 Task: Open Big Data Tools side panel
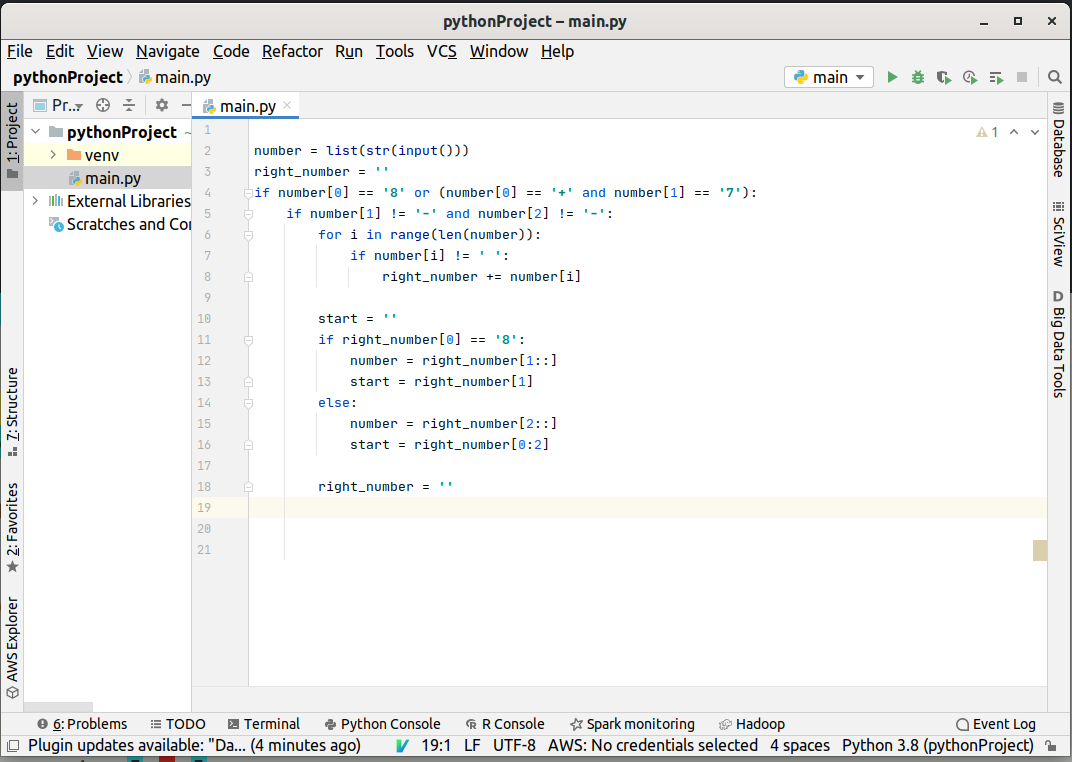tap(1058, 344)
